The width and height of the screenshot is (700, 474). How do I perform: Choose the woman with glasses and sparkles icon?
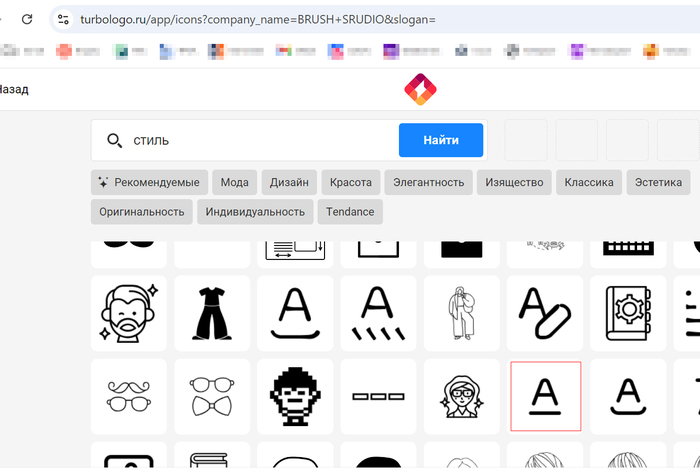pyautogui.click(x=462, y=396)
